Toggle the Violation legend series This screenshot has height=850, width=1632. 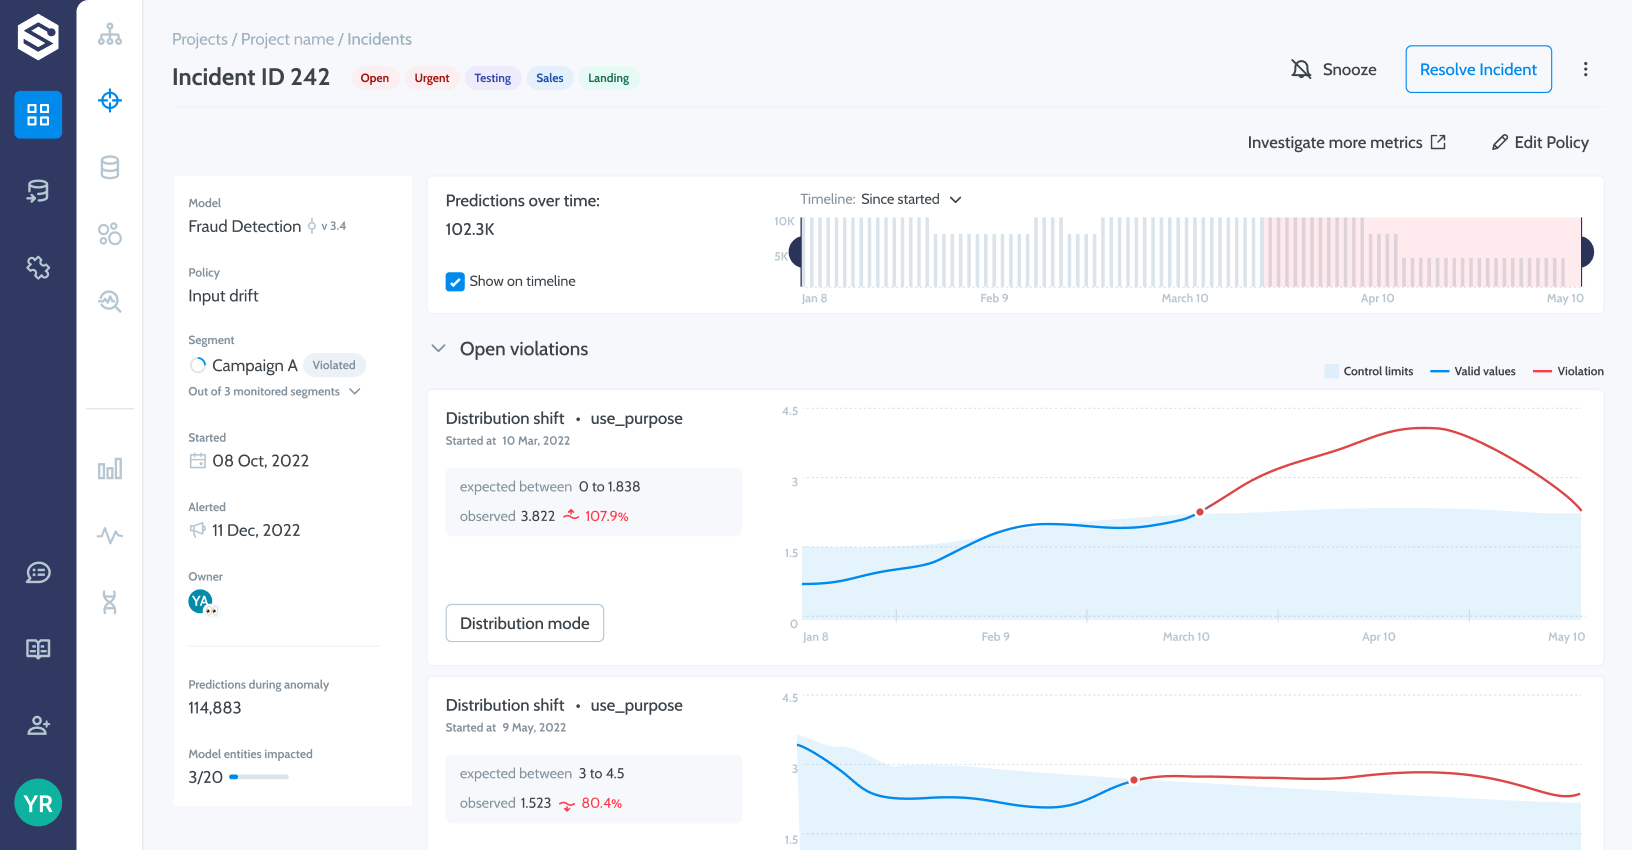point(1568,371)
